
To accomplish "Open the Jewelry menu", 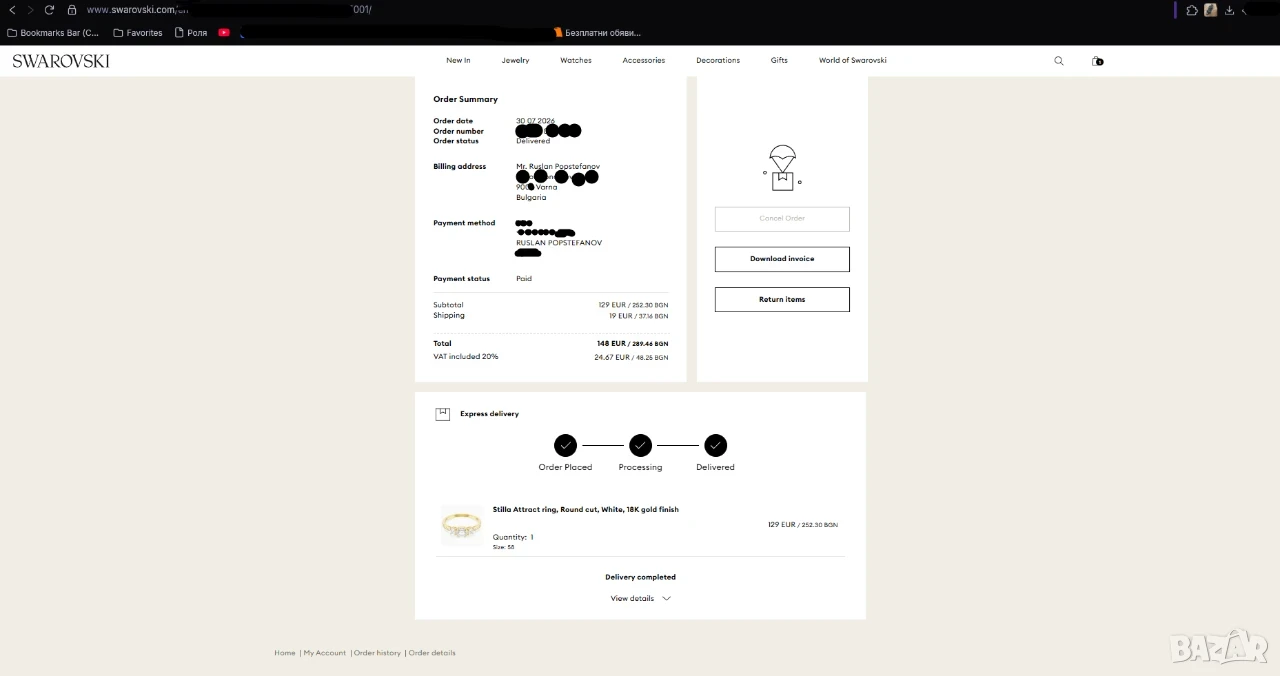I will (515, 60).
